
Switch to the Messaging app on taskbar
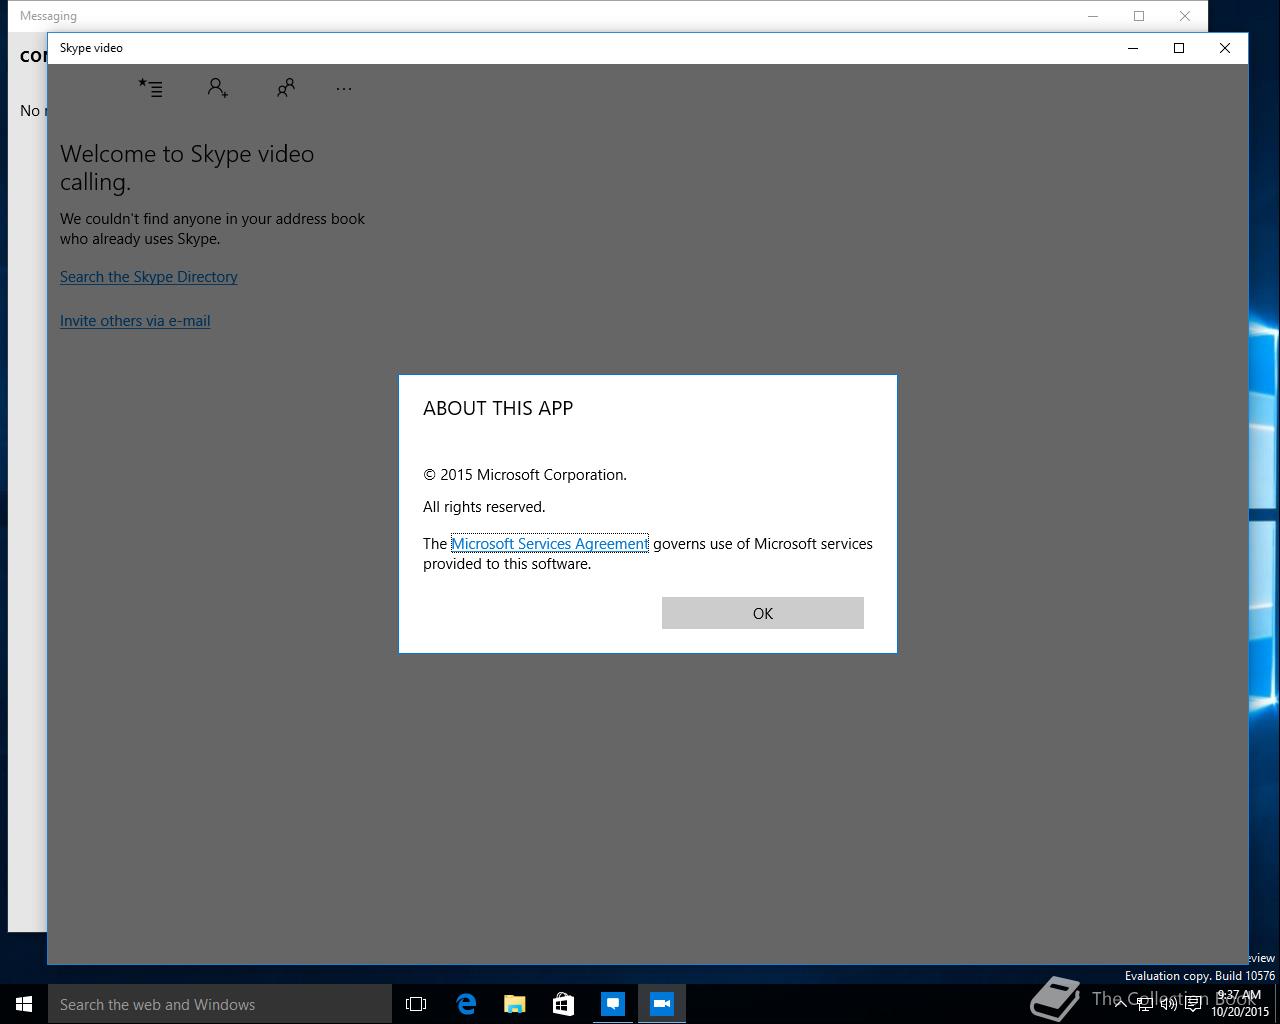coord(612,1004)
